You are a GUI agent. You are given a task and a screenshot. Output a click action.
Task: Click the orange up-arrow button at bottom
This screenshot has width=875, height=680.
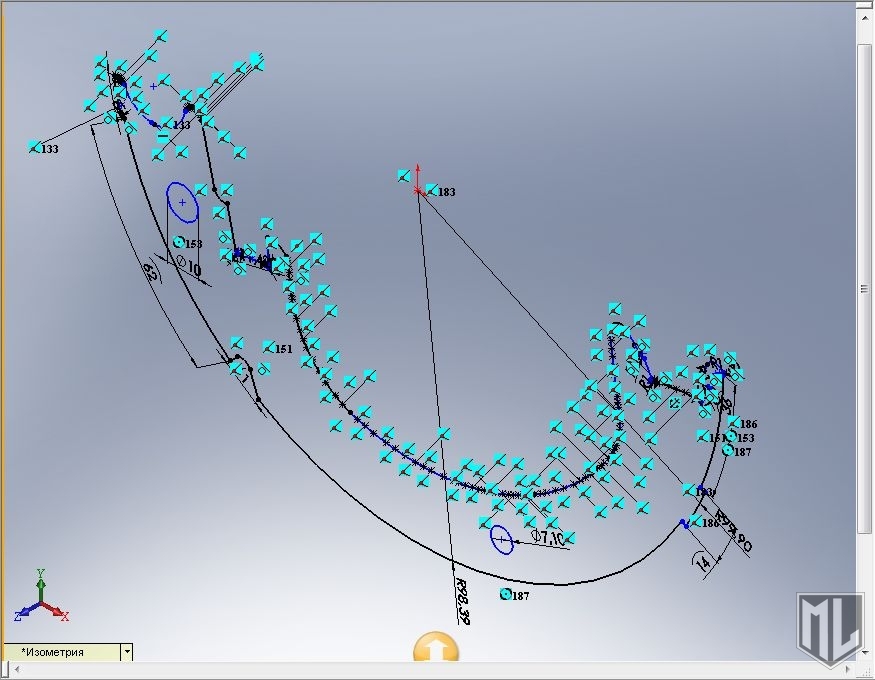[435, 649]
